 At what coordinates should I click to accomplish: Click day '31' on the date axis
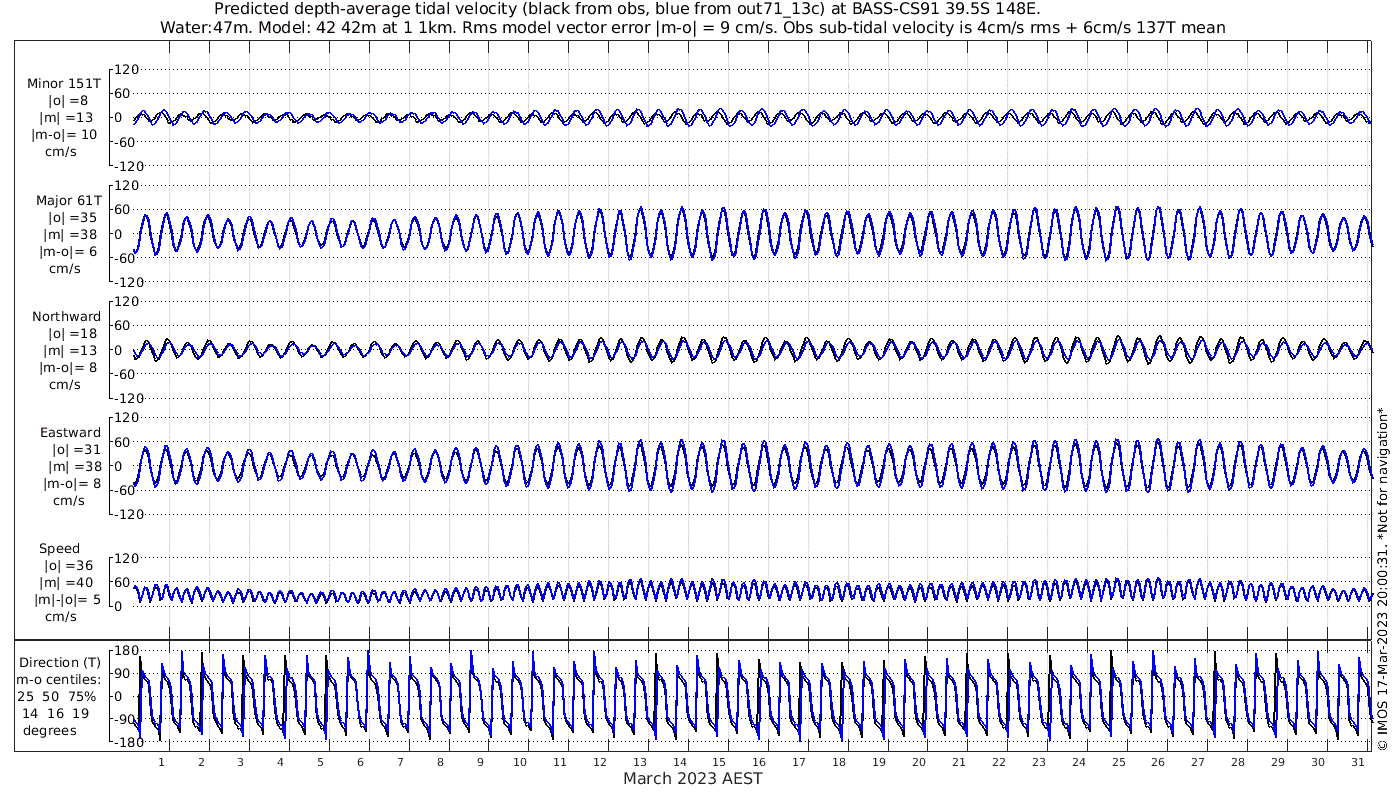[1358, 762]
